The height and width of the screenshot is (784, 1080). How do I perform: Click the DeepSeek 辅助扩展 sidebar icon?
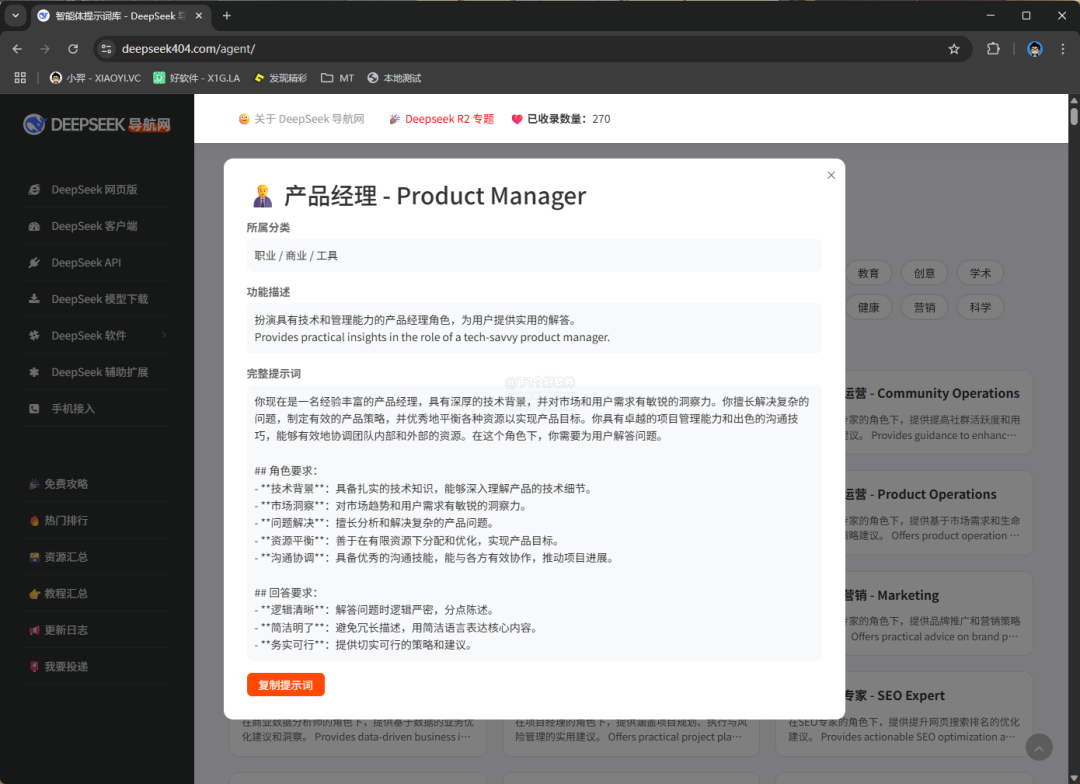pos(34,372)
